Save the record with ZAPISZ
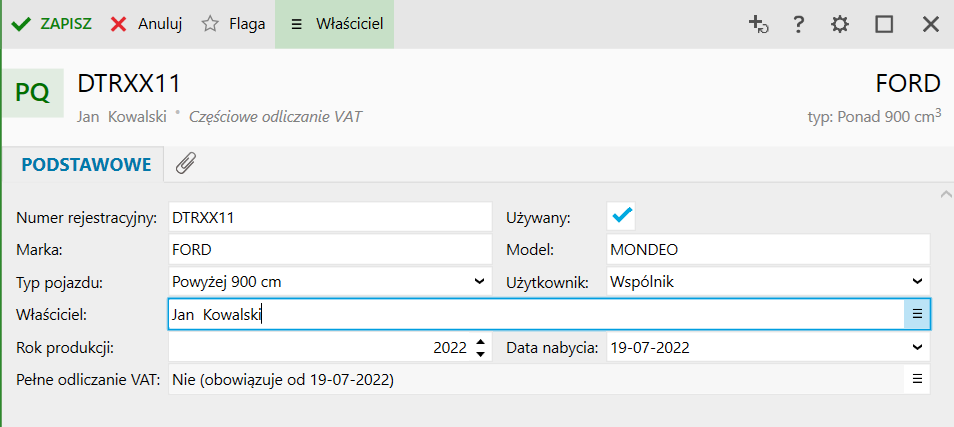 pos(52,24)
